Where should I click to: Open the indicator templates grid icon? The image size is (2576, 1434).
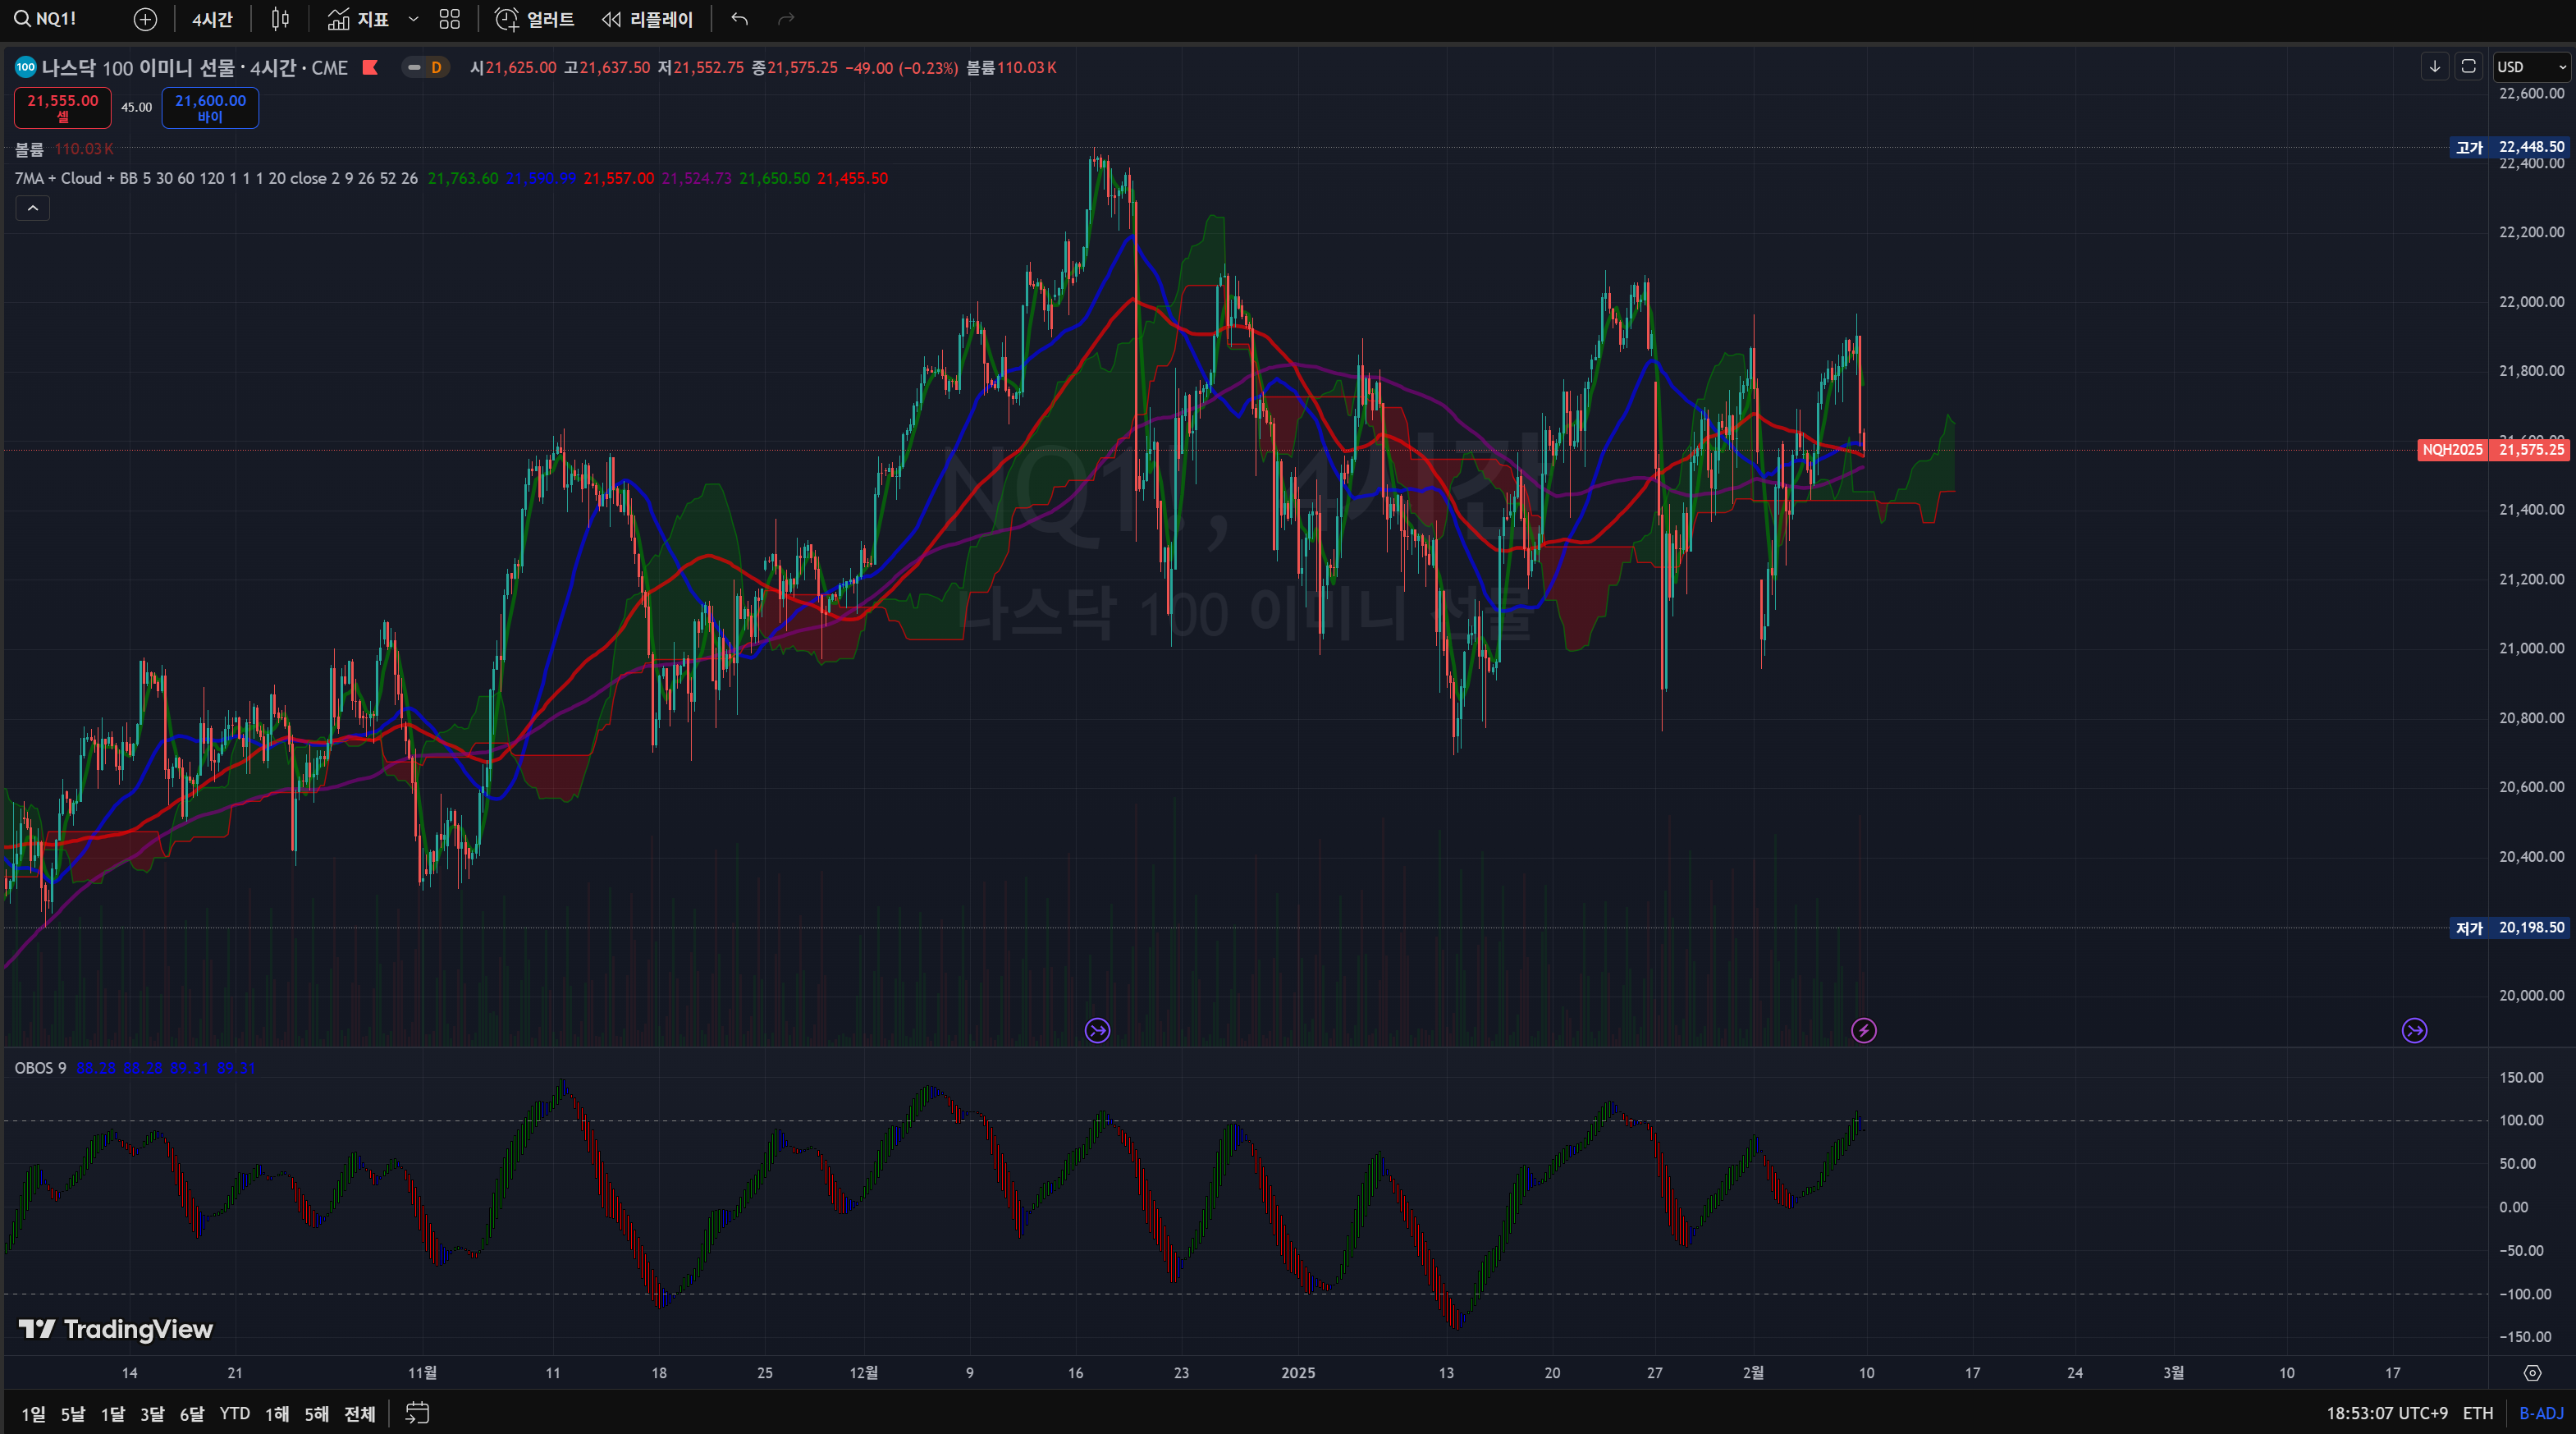click(450, 19)
